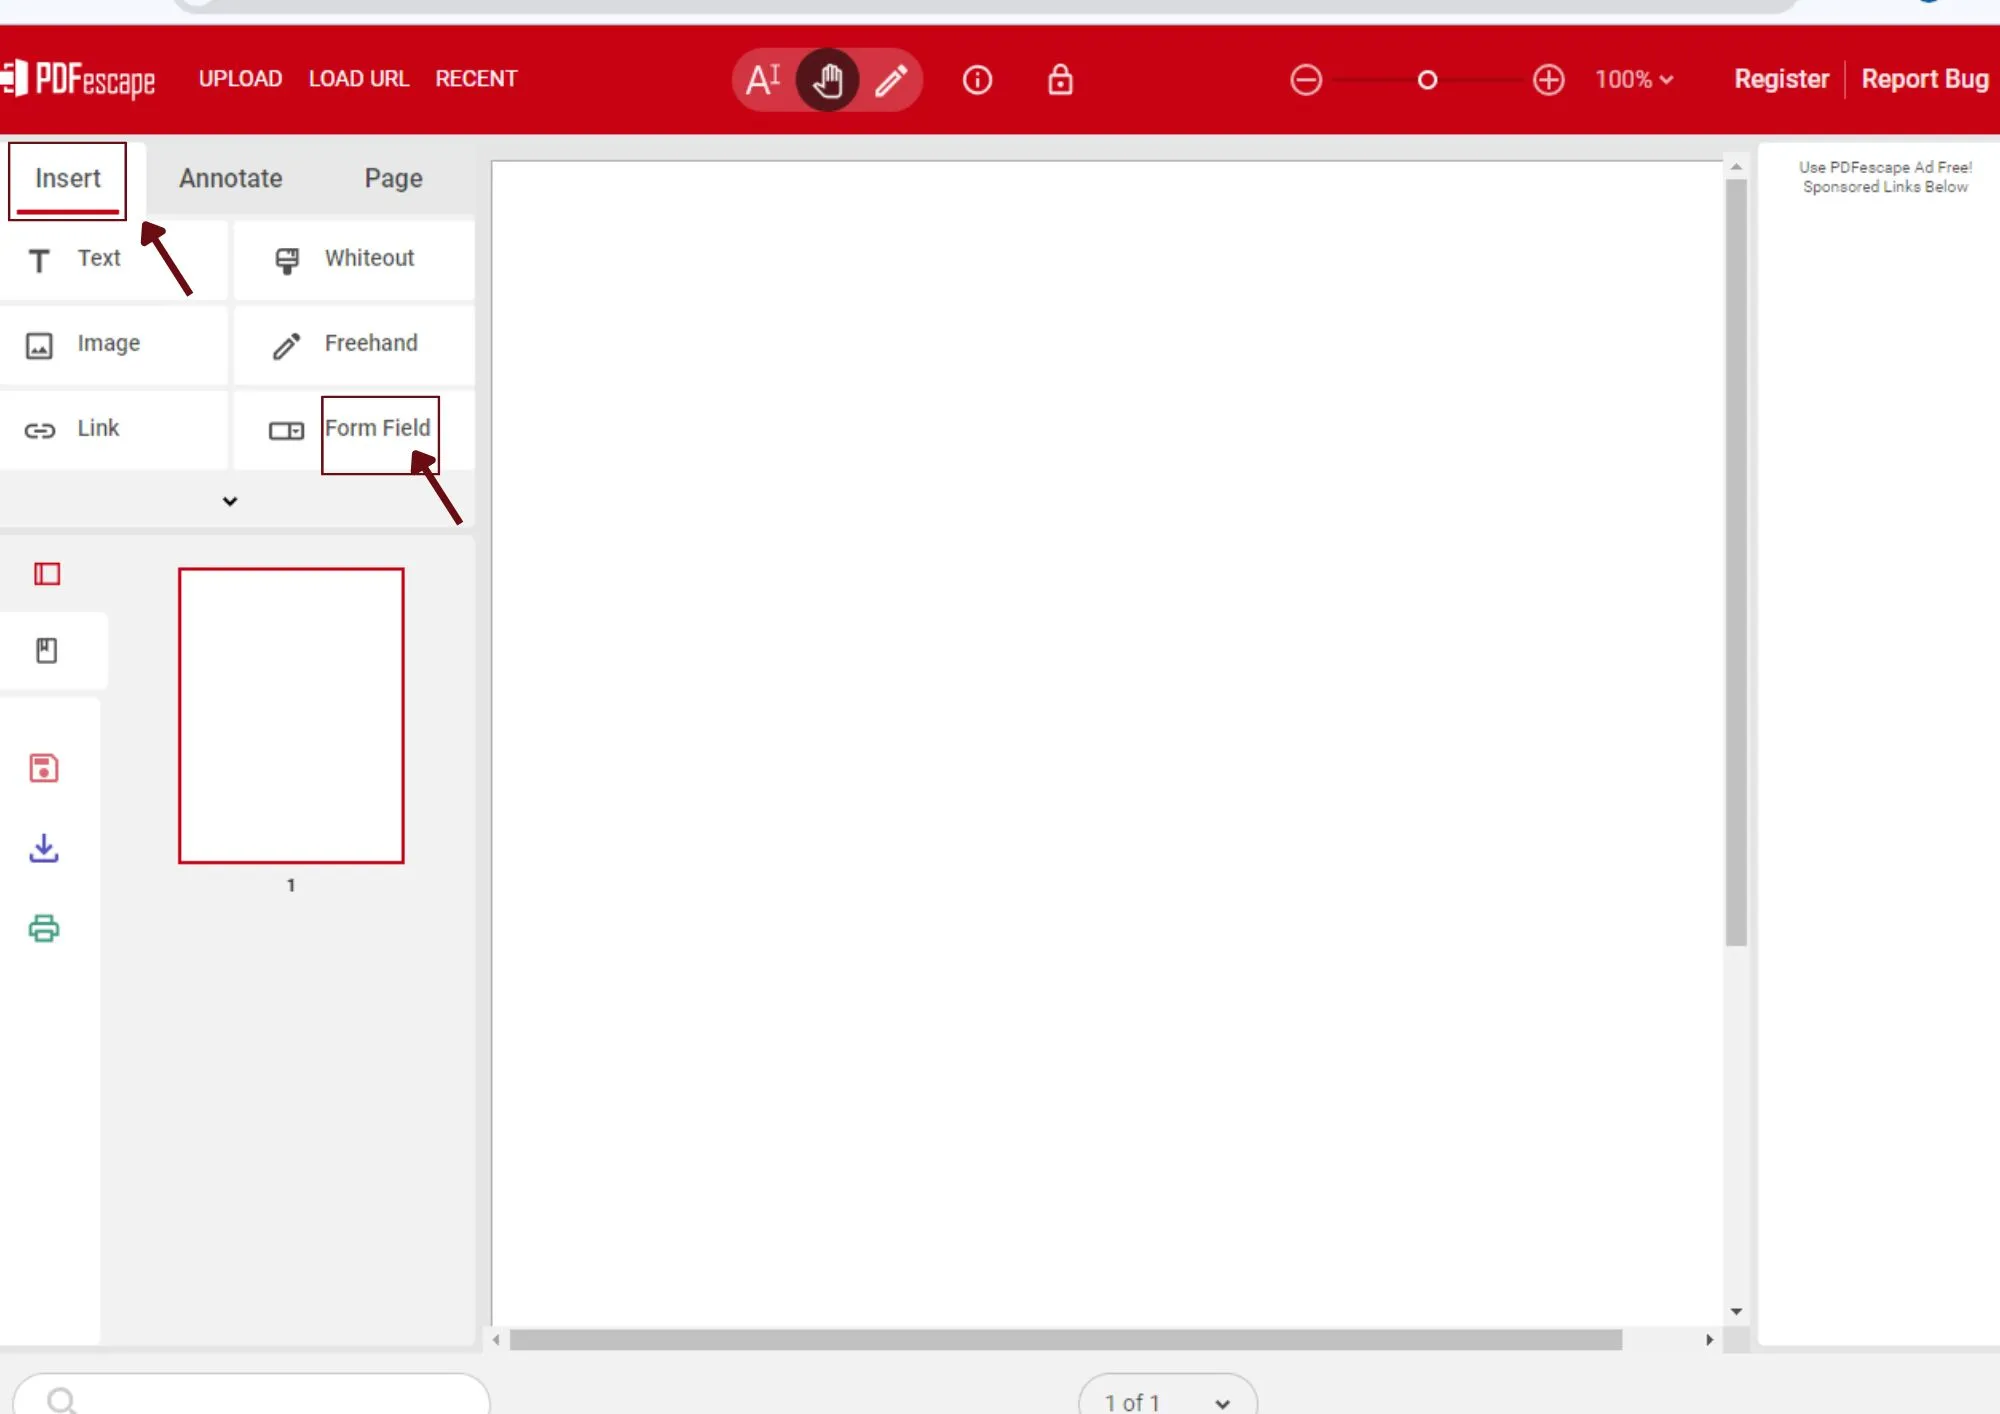Open the UPLOAD menu

(240, 79)
